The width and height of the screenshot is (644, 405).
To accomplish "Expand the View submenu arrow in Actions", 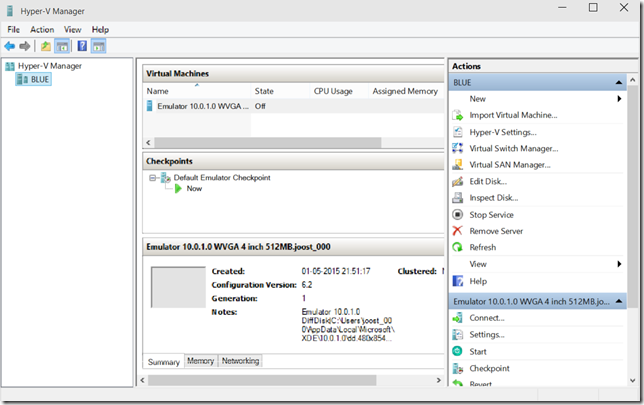I will (619, 264).
